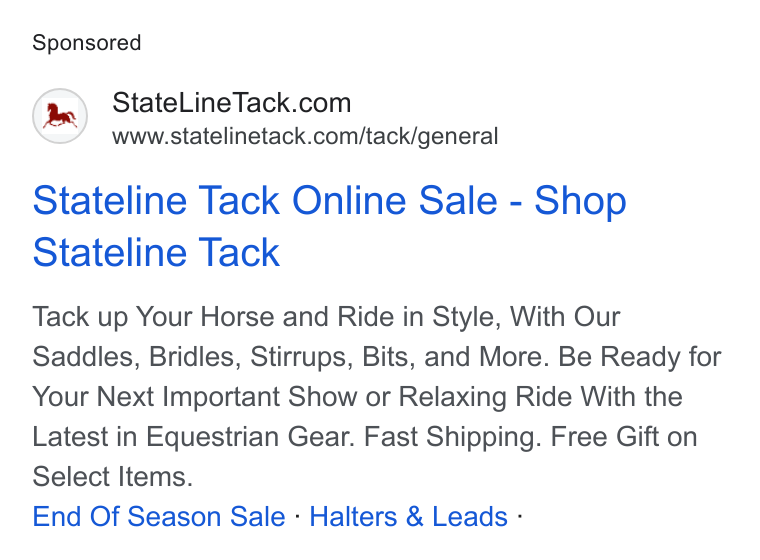Click the trailing dot after Halters & Leads

(520, 516)
